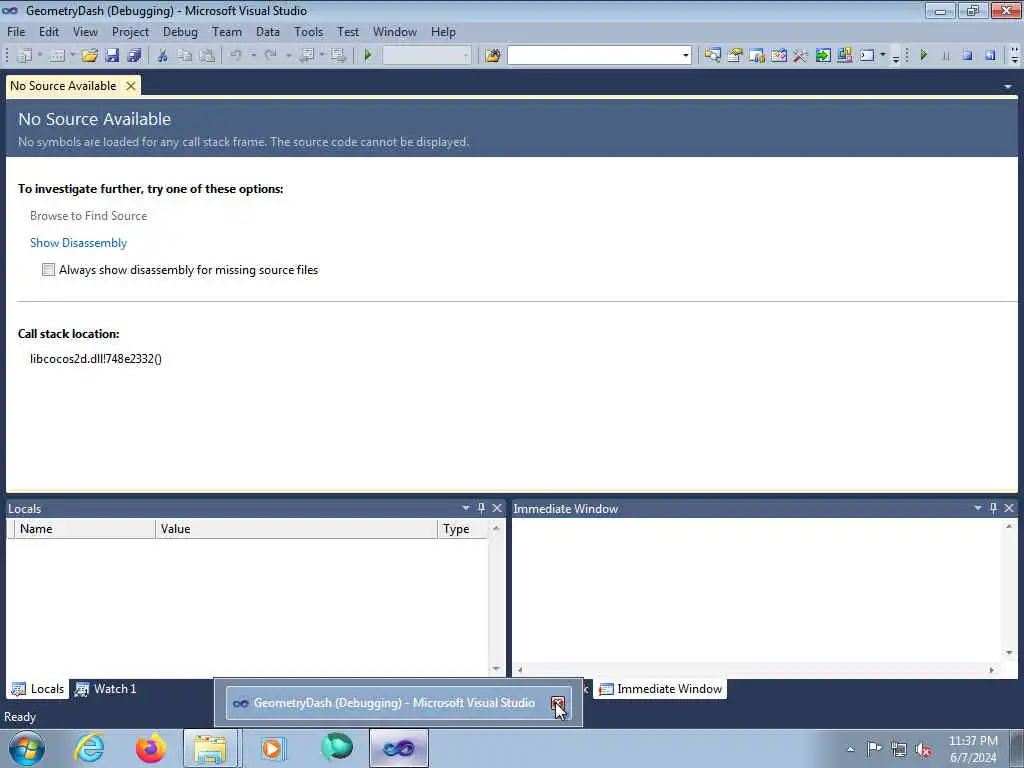
Task: Open the Undo history dropdown arrow
Action: 253,56
